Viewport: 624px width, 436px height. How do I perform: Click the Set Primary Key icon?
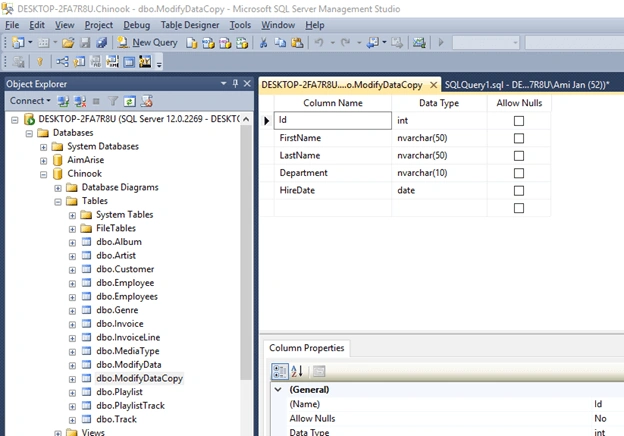[x=40, y=62]
